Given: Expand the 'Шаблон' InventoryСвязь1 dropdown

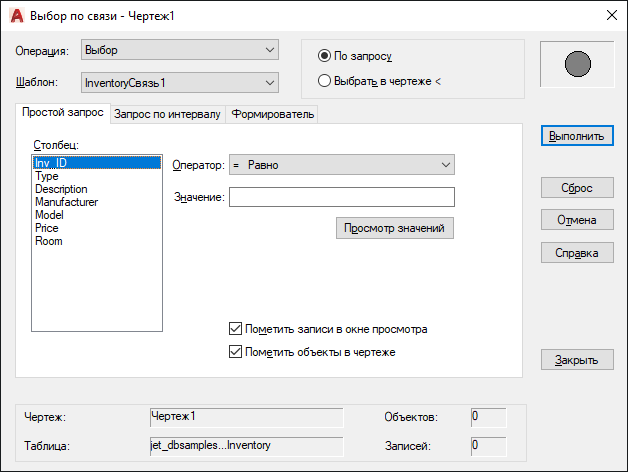Looking at the screenshot, I should pyautogui.click(x=180, y=83).
